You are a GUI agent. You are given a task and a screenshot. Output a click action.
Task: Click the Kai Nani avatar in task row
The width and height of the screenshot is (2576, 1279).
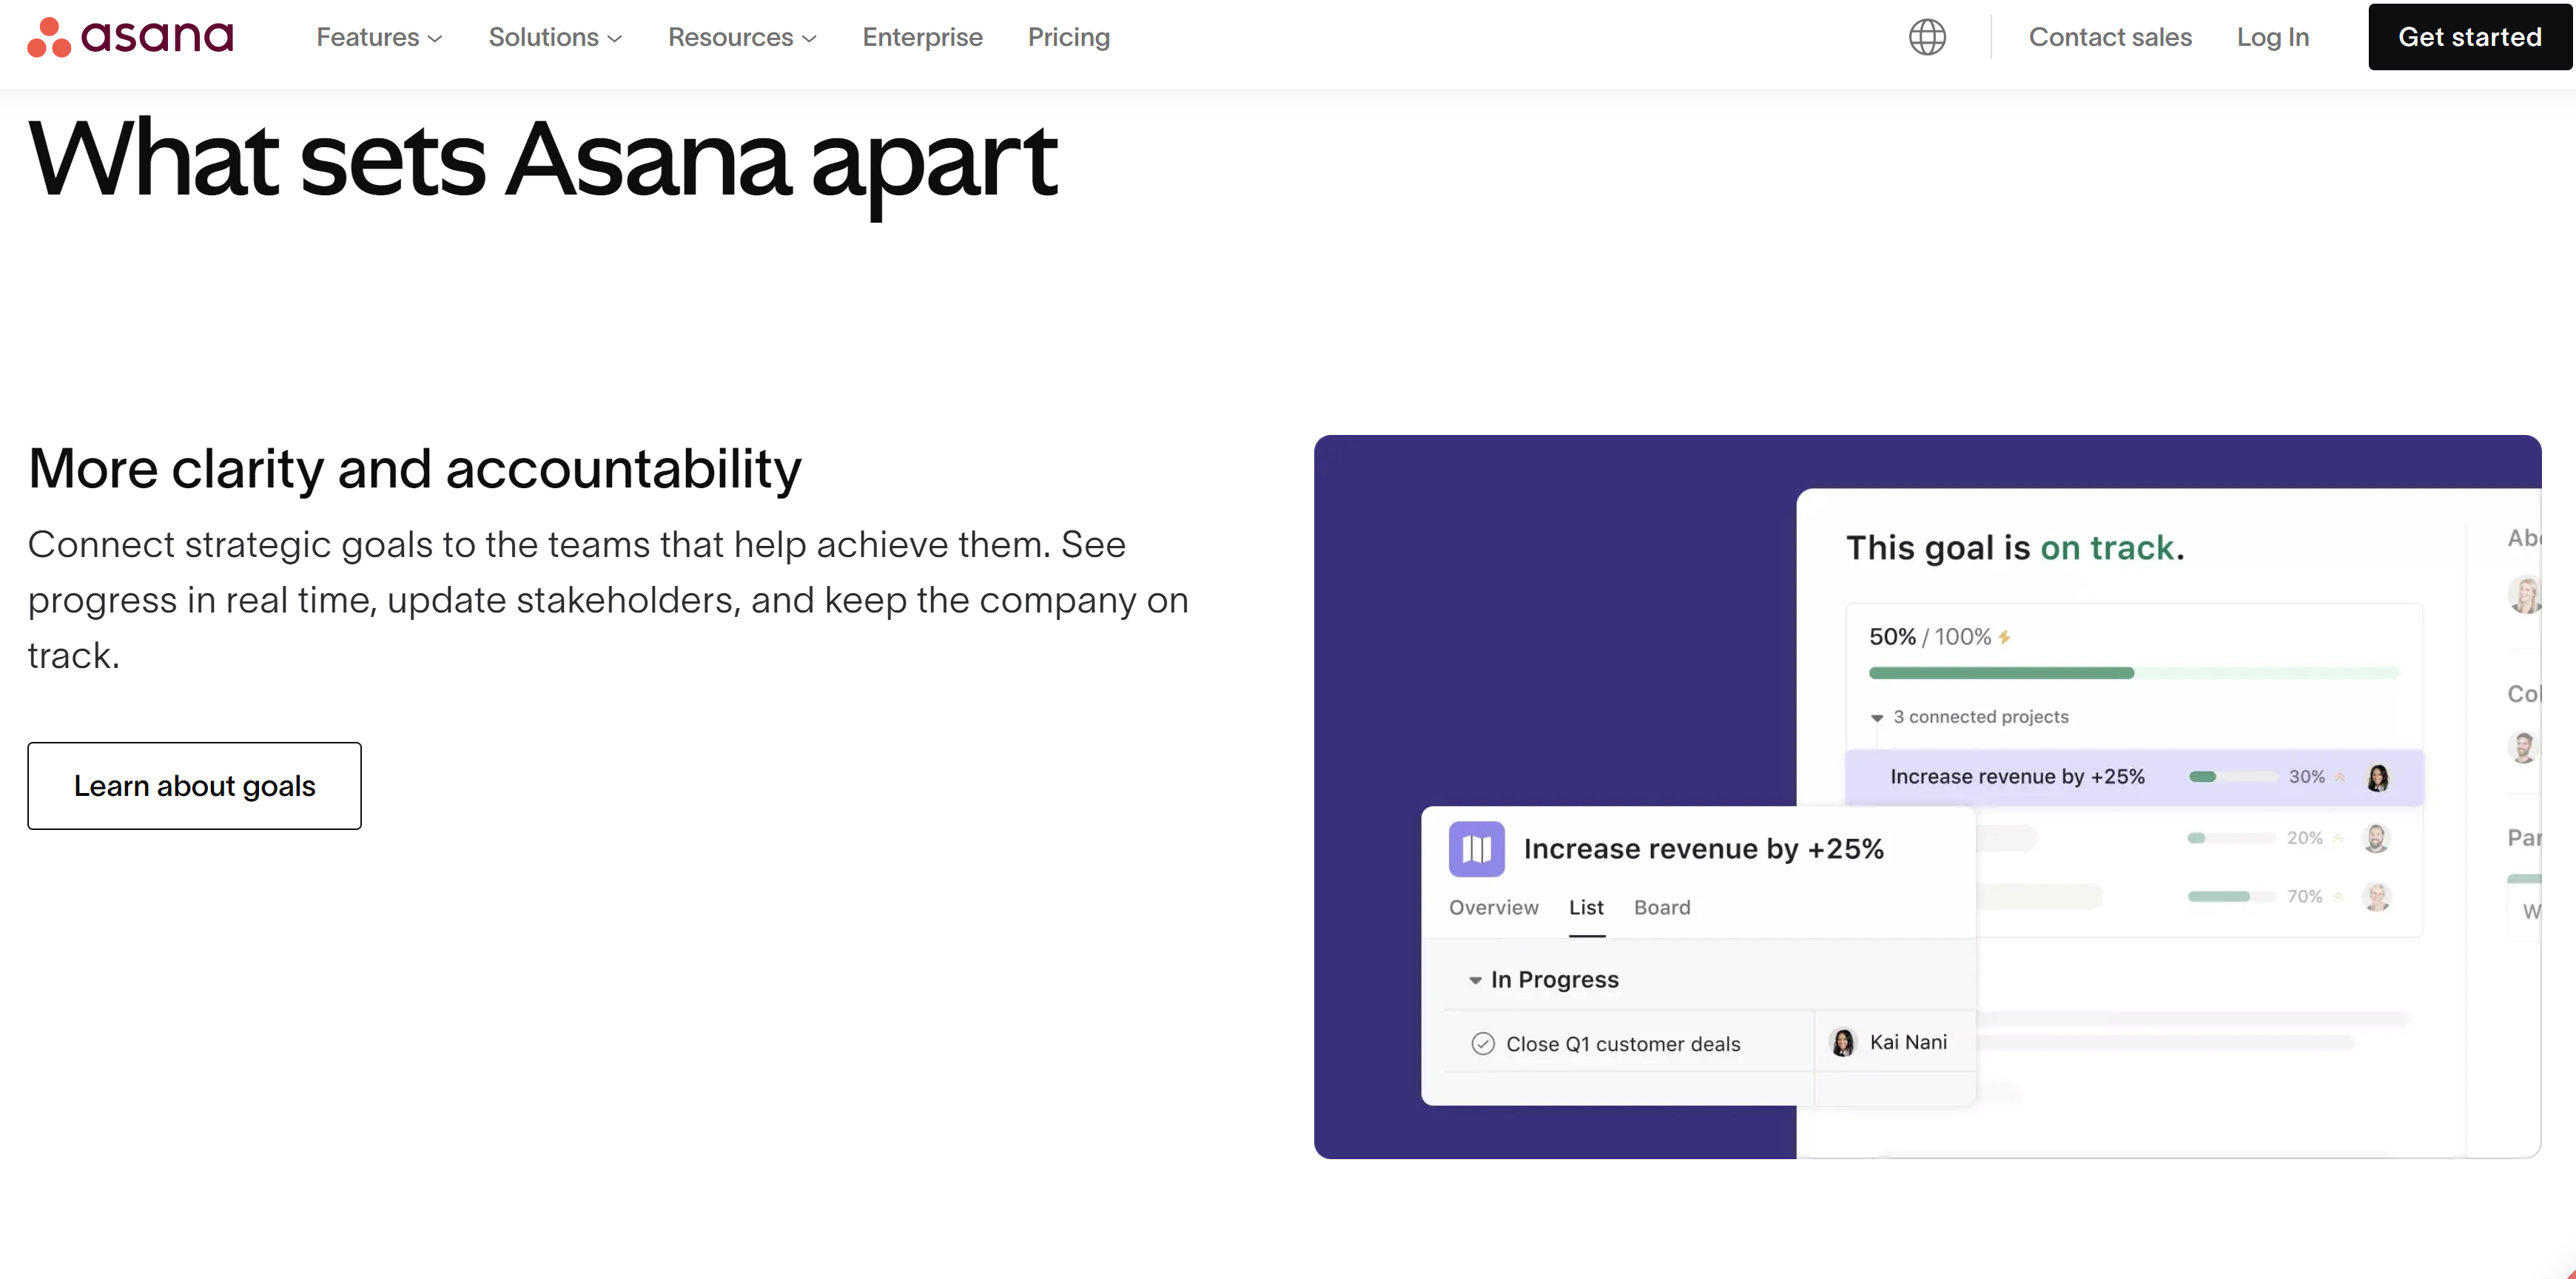[1842, 1042]
